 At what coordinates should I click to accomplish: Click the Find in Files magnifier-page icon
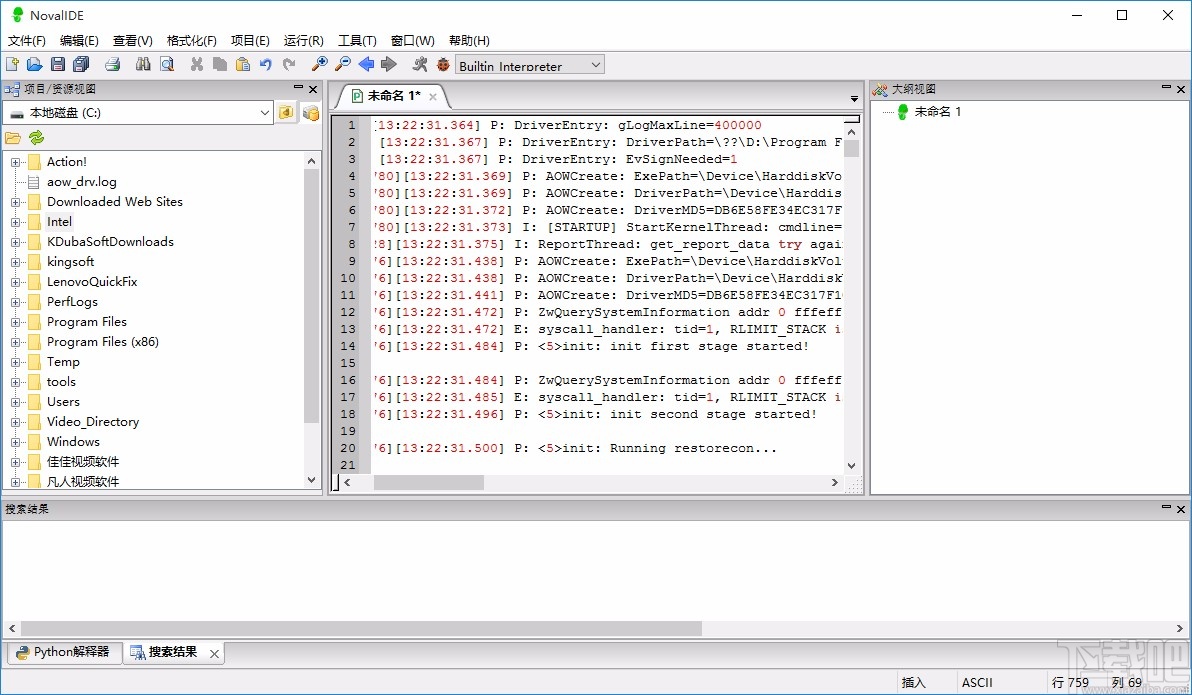pos(166,65)
